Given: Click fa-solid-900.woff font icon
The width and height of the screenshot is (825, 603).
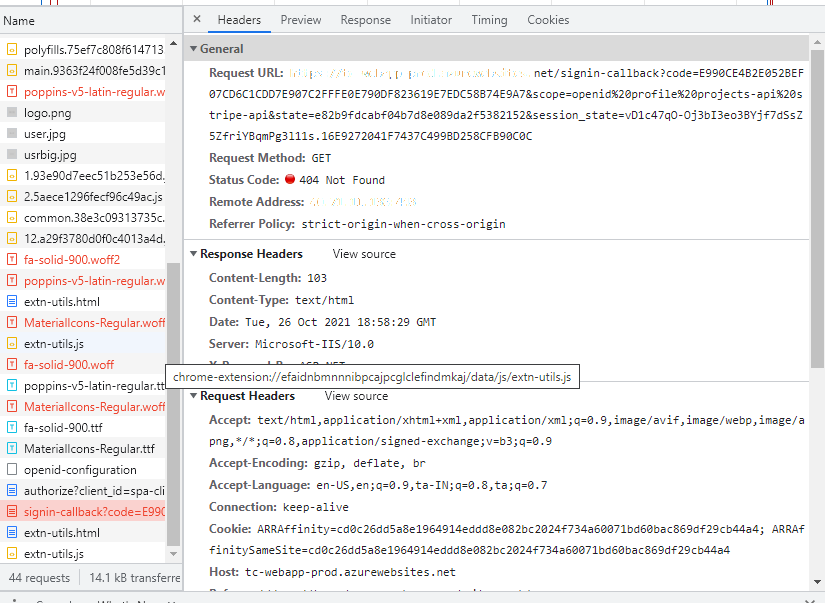Looking at the screenshot, I should coord(12,365).
